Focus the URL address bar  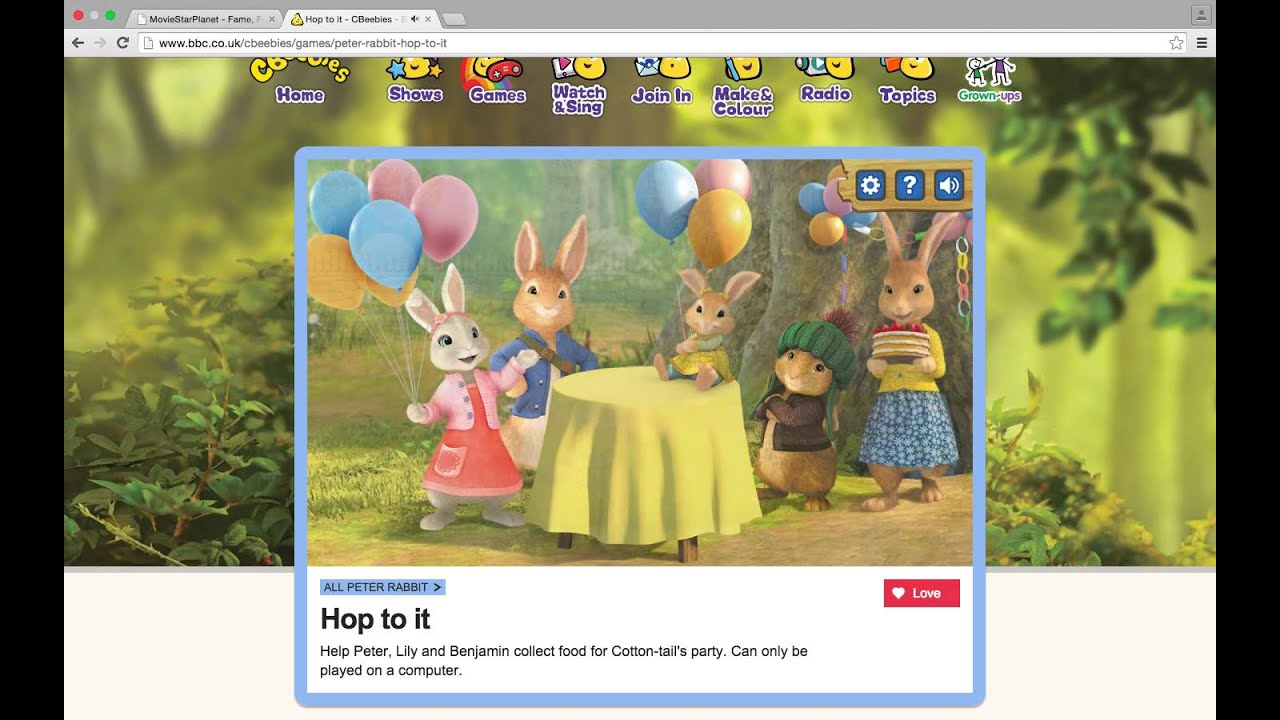(x=660, y=43)
